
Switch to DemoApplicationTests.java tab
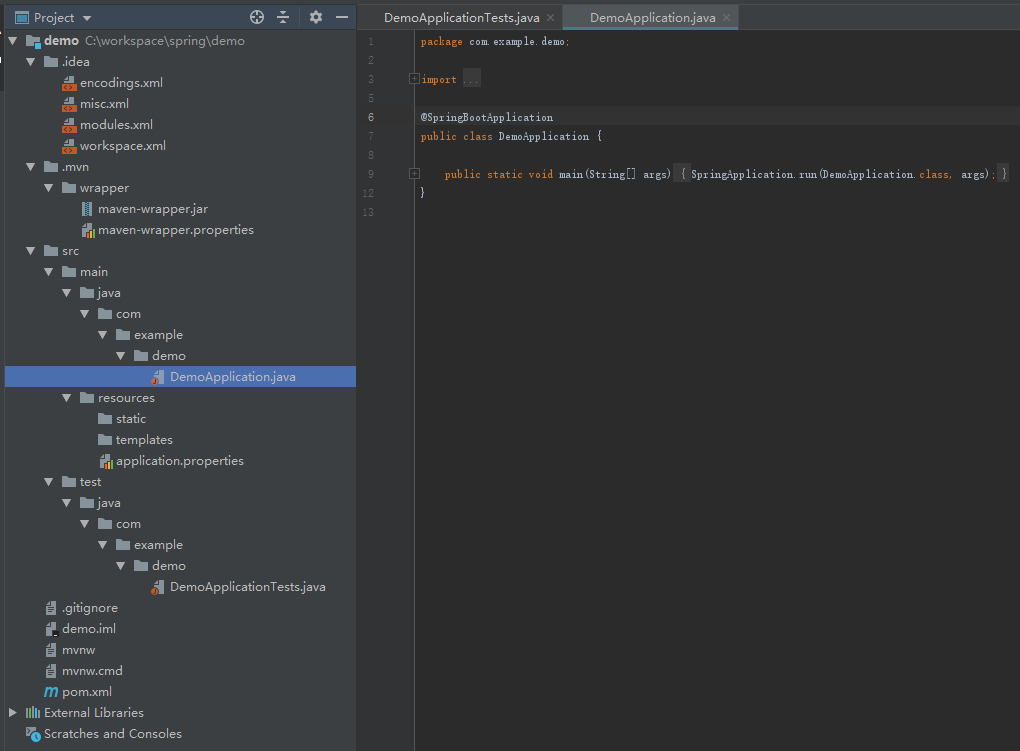point(461,18)
